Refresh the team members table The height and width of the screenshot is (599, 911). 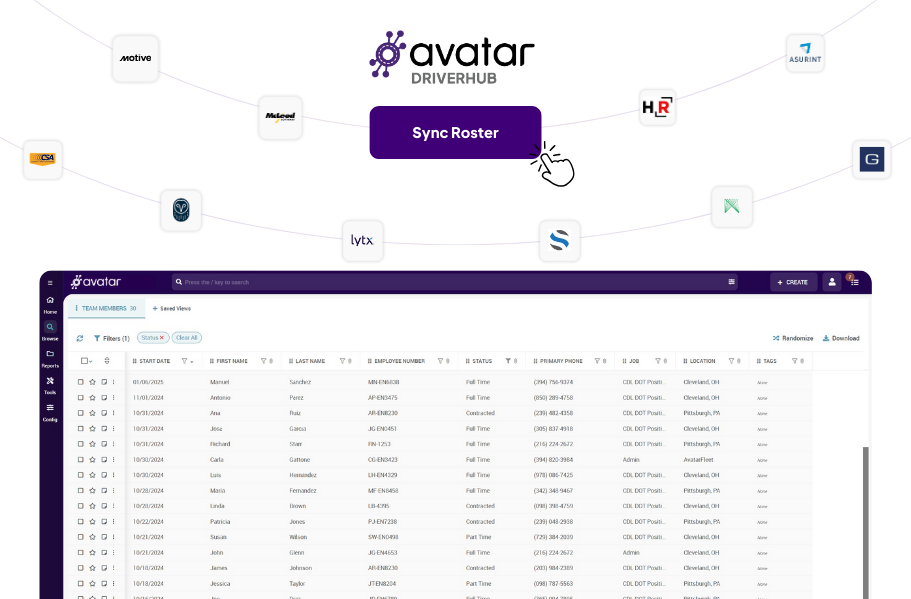(x=79, y=337)
